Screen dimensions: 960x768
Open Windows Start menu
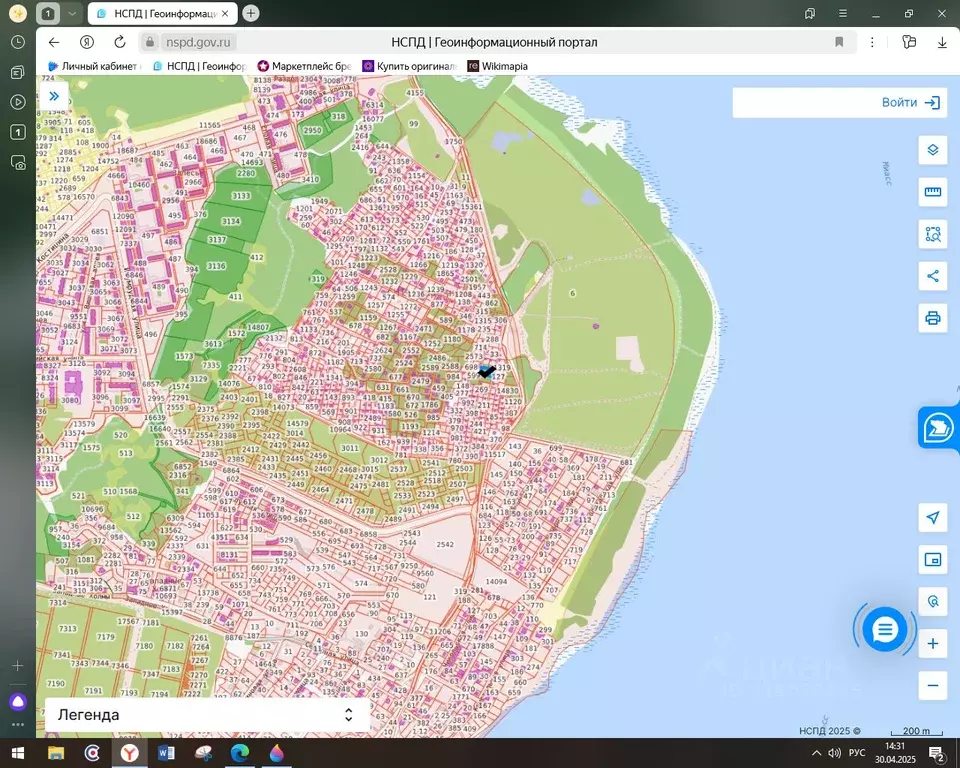(18, 753)
